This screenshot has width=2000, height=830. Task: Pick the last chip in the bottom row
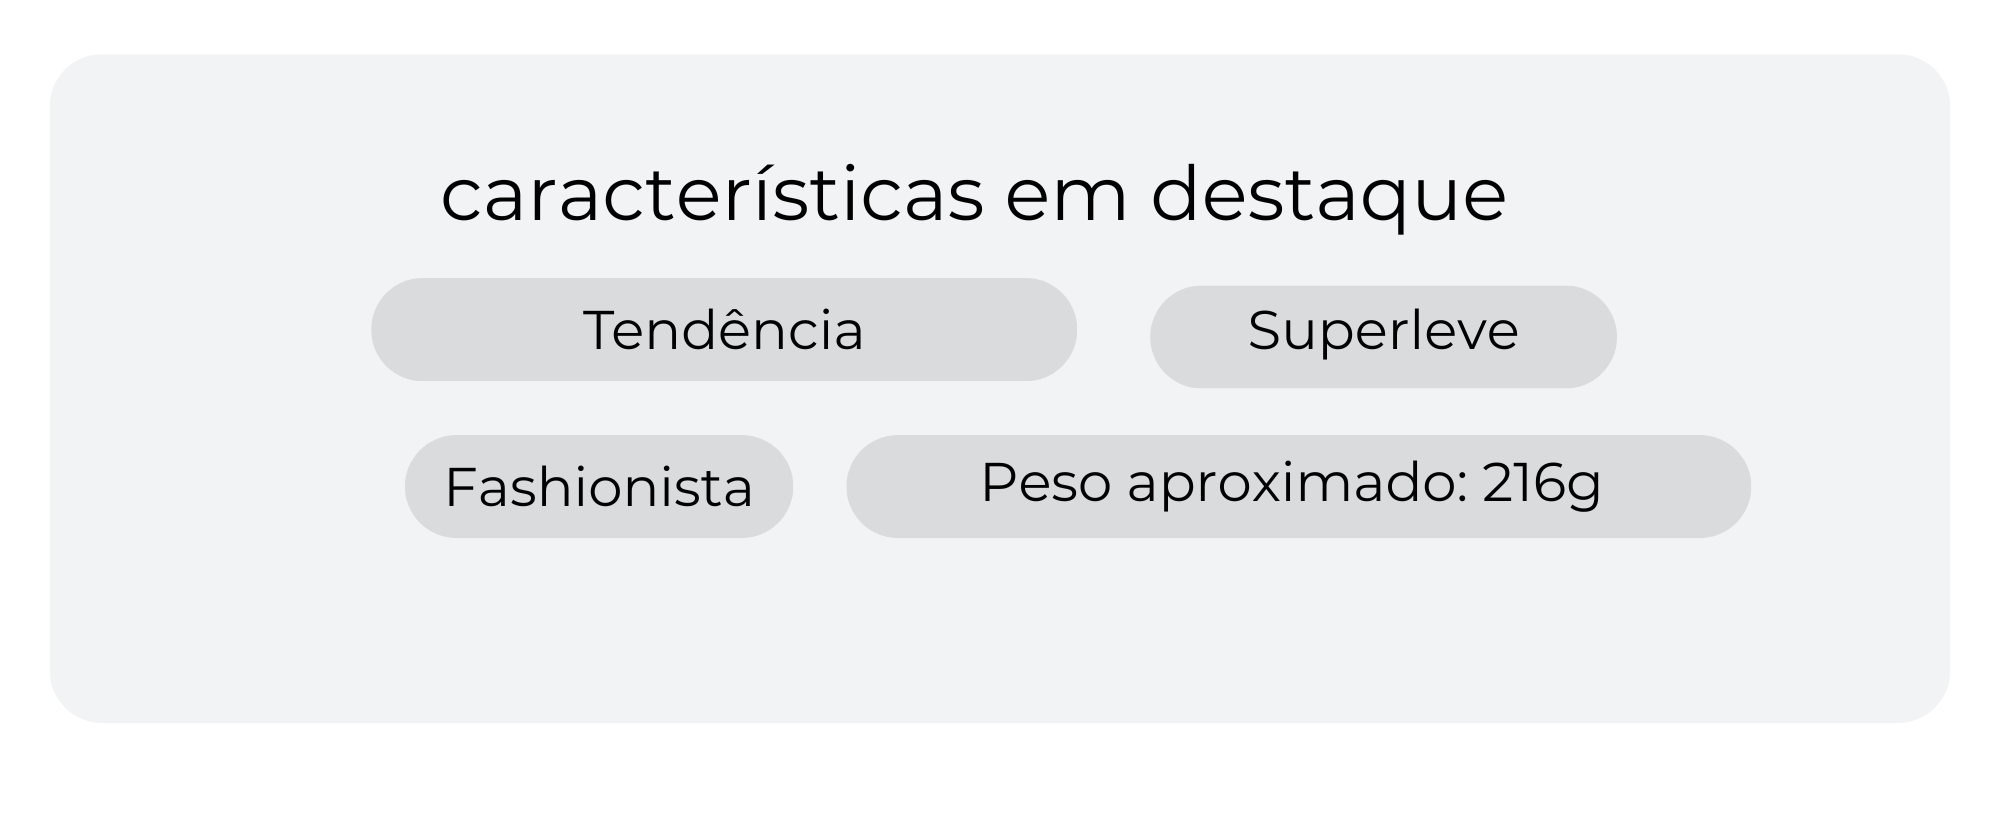point(1298,486)
